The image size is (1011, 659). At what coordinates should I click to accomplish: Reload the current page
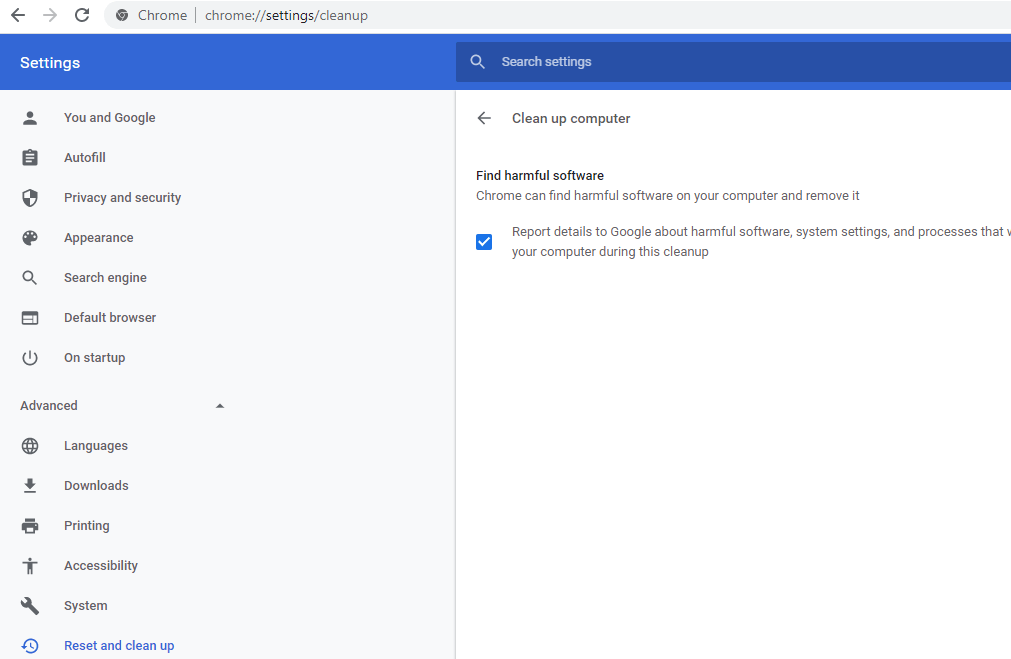coord(82,15)
